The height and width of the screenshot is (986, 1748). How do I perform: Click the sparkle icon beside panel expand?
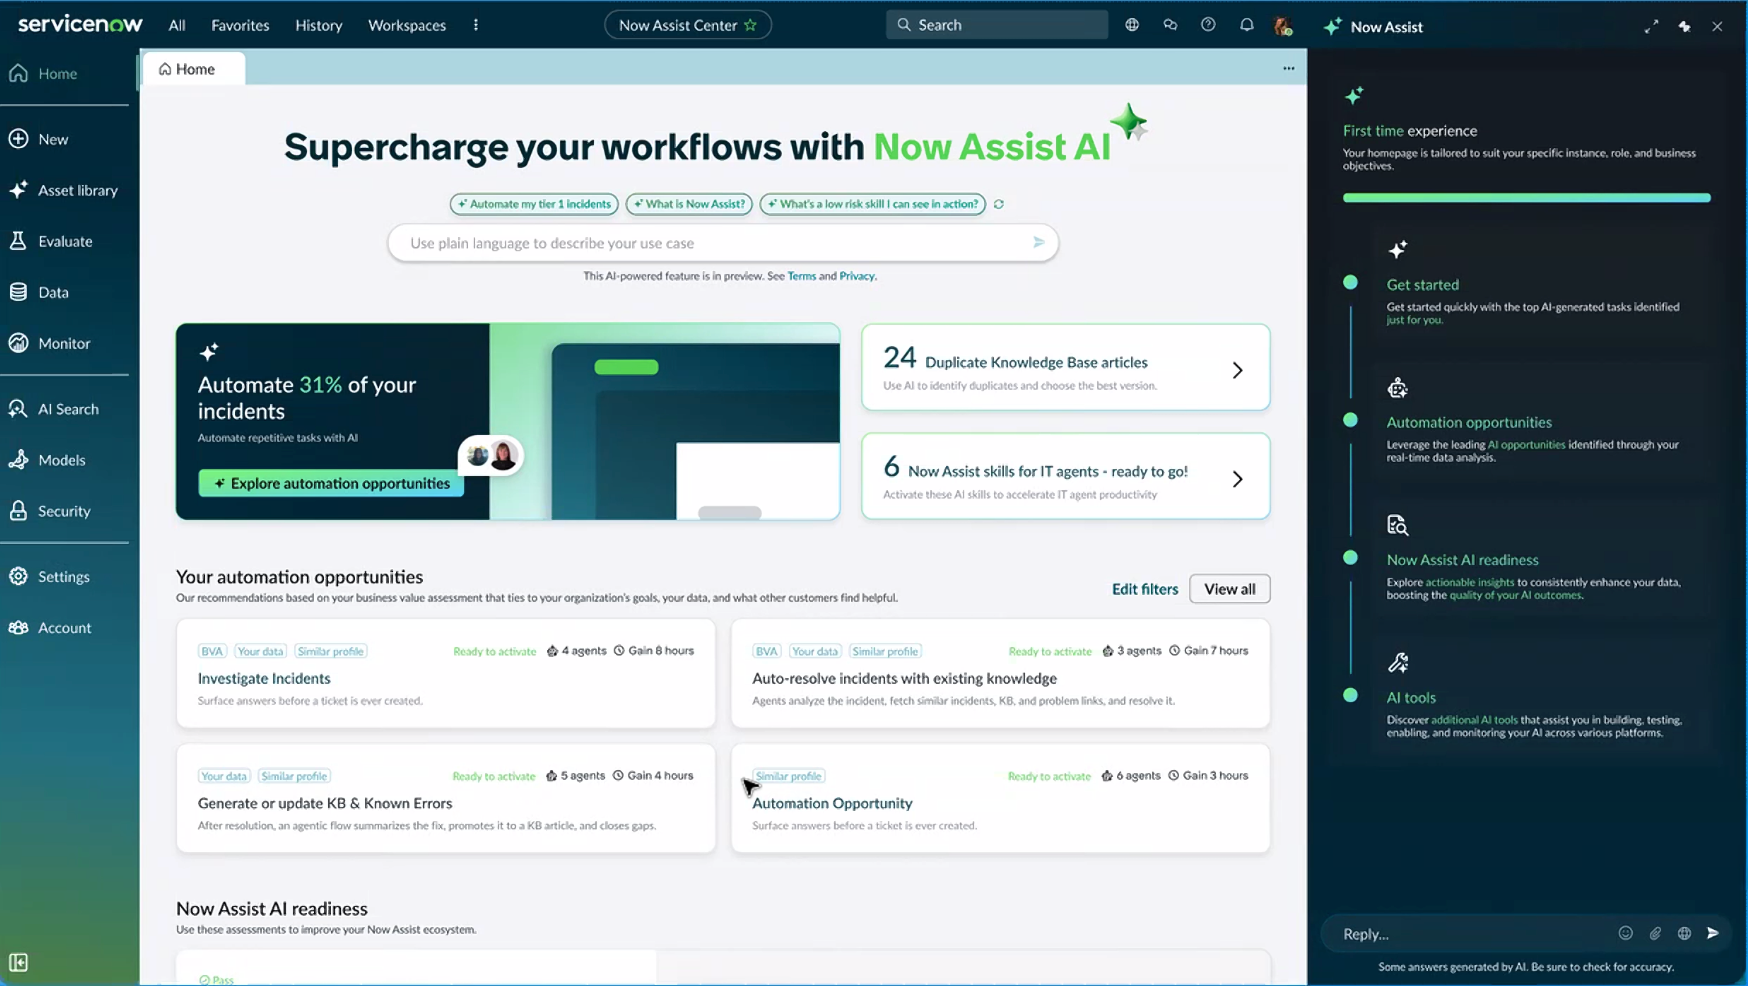(x=1685, y=27)
